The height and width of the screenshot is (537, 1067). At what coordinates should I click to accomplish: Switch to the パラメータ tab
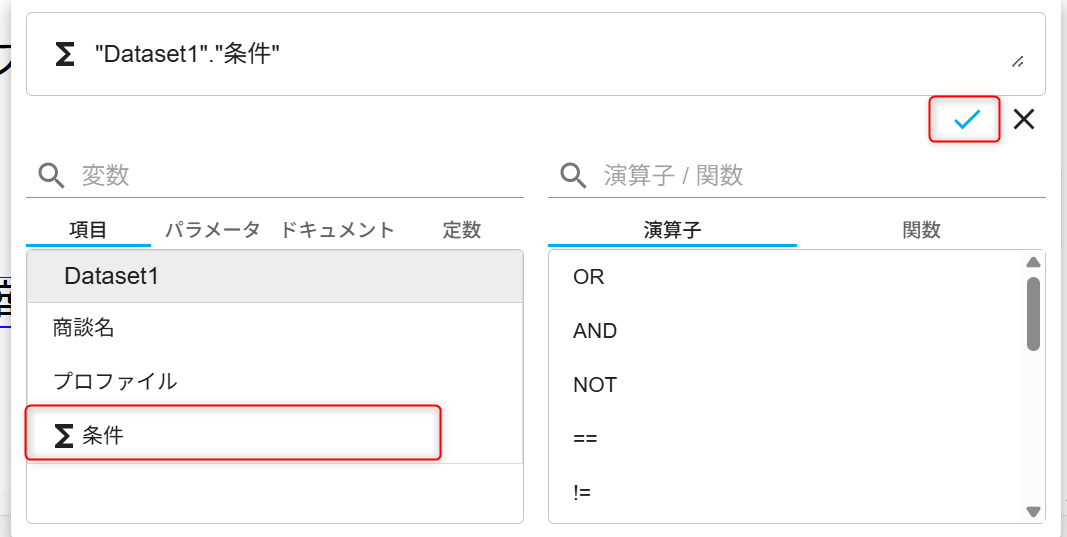click(x=213, y=230)
